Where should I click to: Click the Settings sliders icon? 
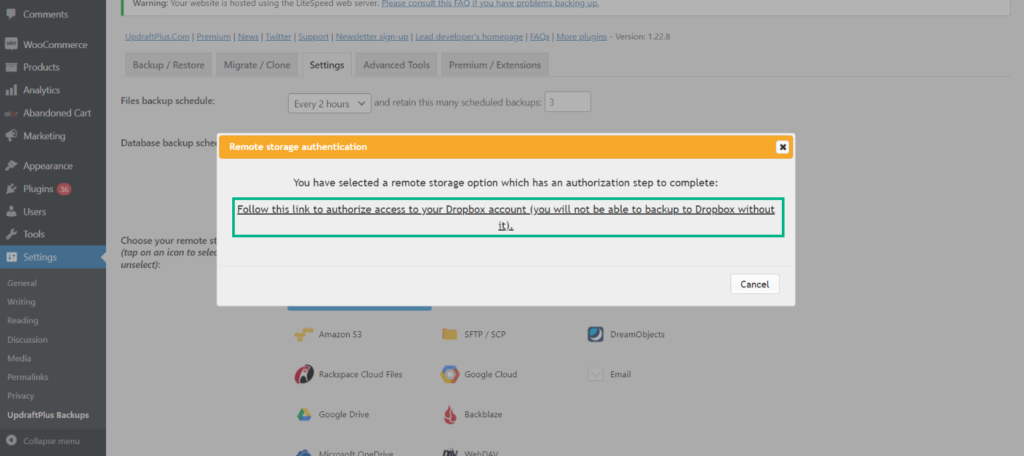click(x=11, y=257)
